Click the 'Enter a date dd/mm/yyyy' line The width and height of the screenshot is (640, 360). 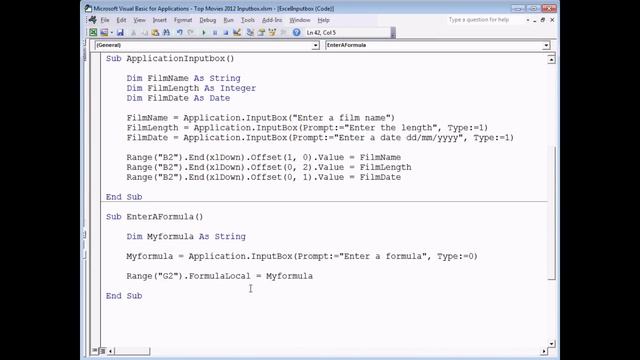click(x=320, y=138)
